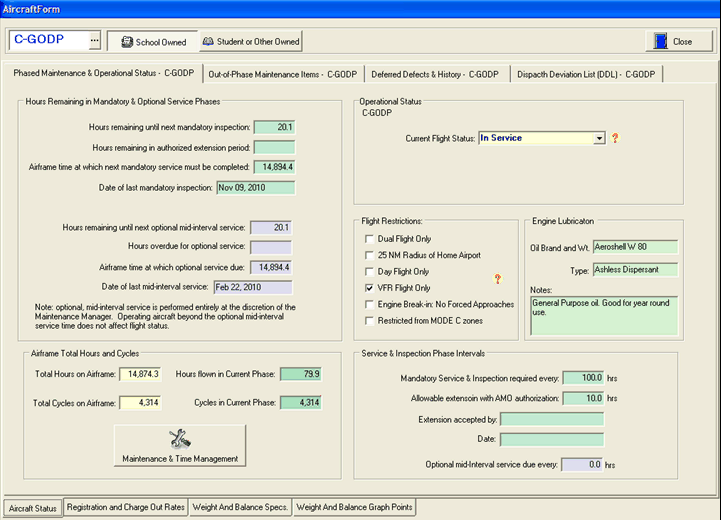721x520 pixels.
Task: Open the aircraft selector ellipsis button
Action: click(95, 40)
